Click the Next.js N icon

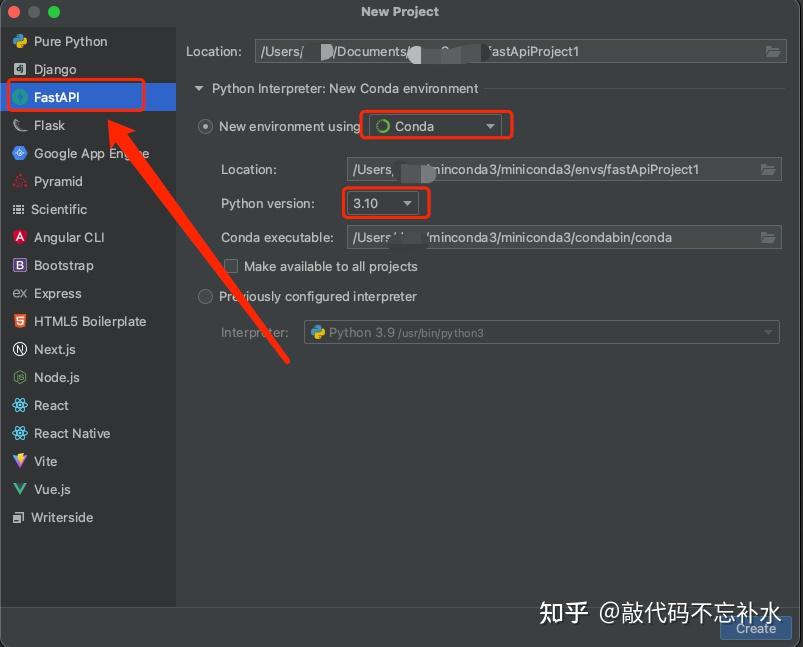[x=19, y=349]
